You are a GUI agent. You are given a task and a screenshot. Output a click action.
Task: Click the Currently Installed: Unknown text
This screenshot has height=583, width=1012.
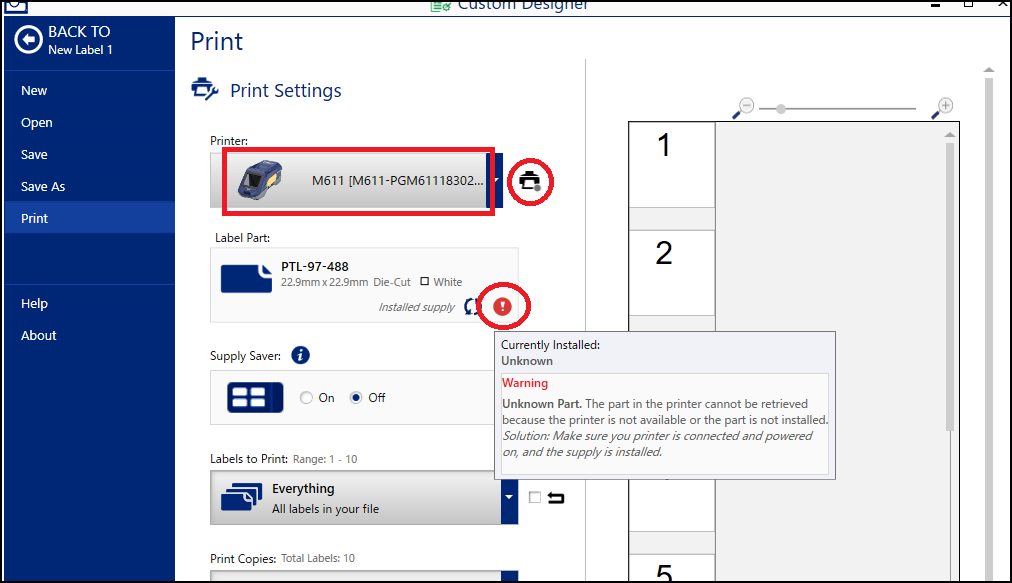(551, 353)
